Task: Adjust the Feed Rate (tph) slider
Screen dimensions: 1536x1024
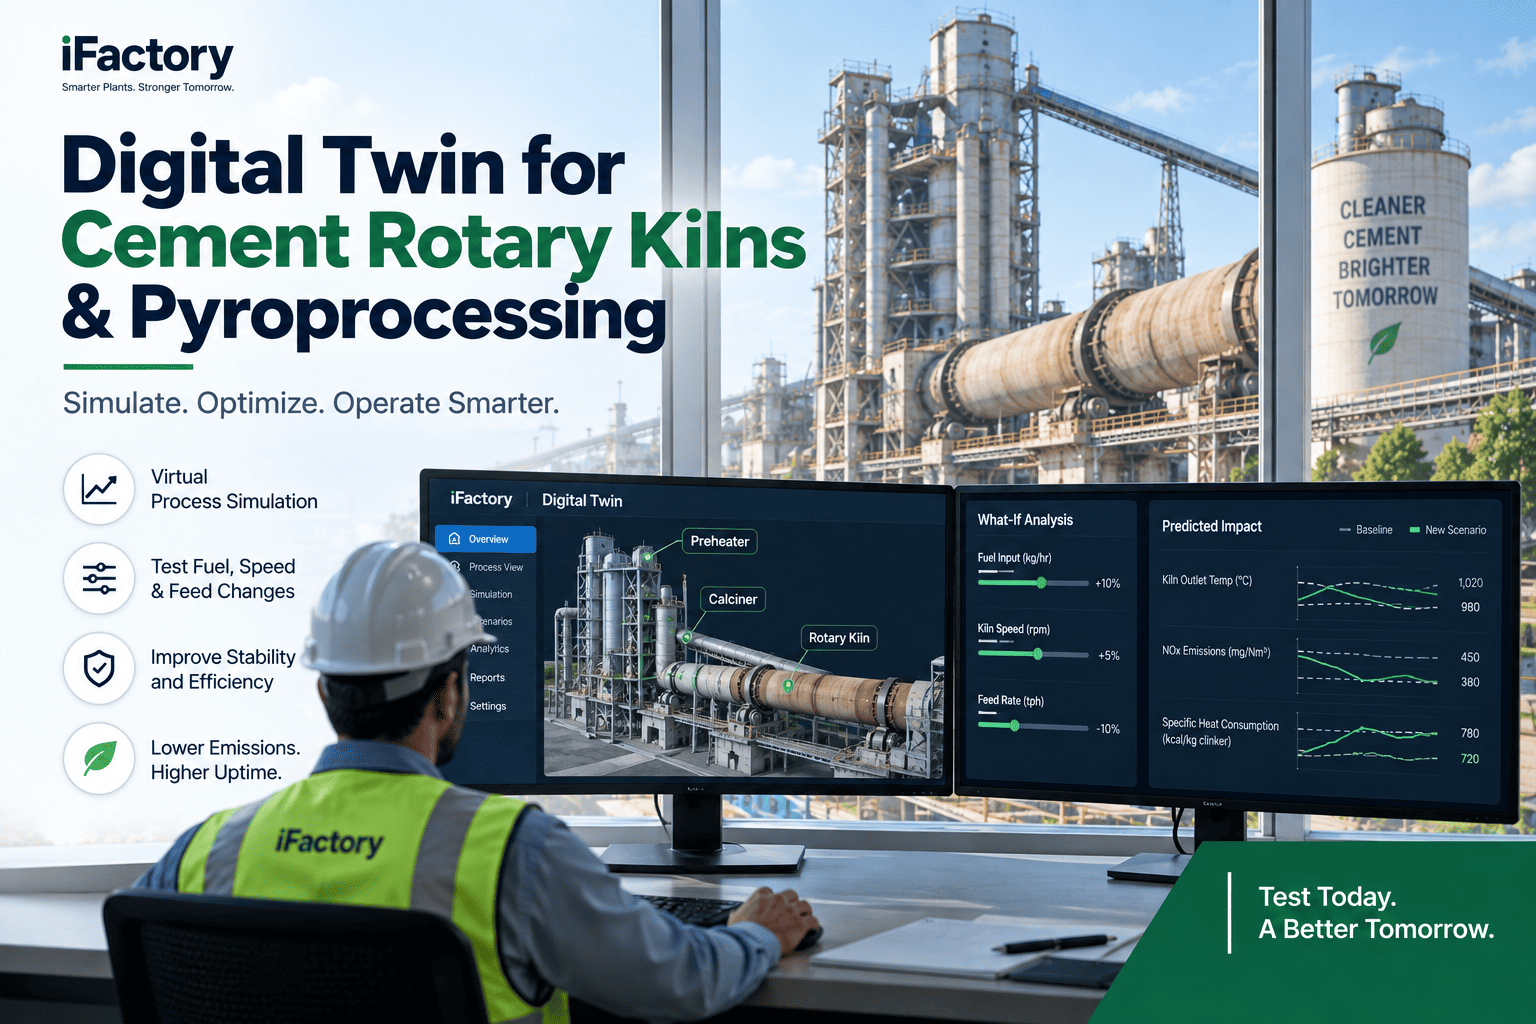Action: tap(1033, 726)
